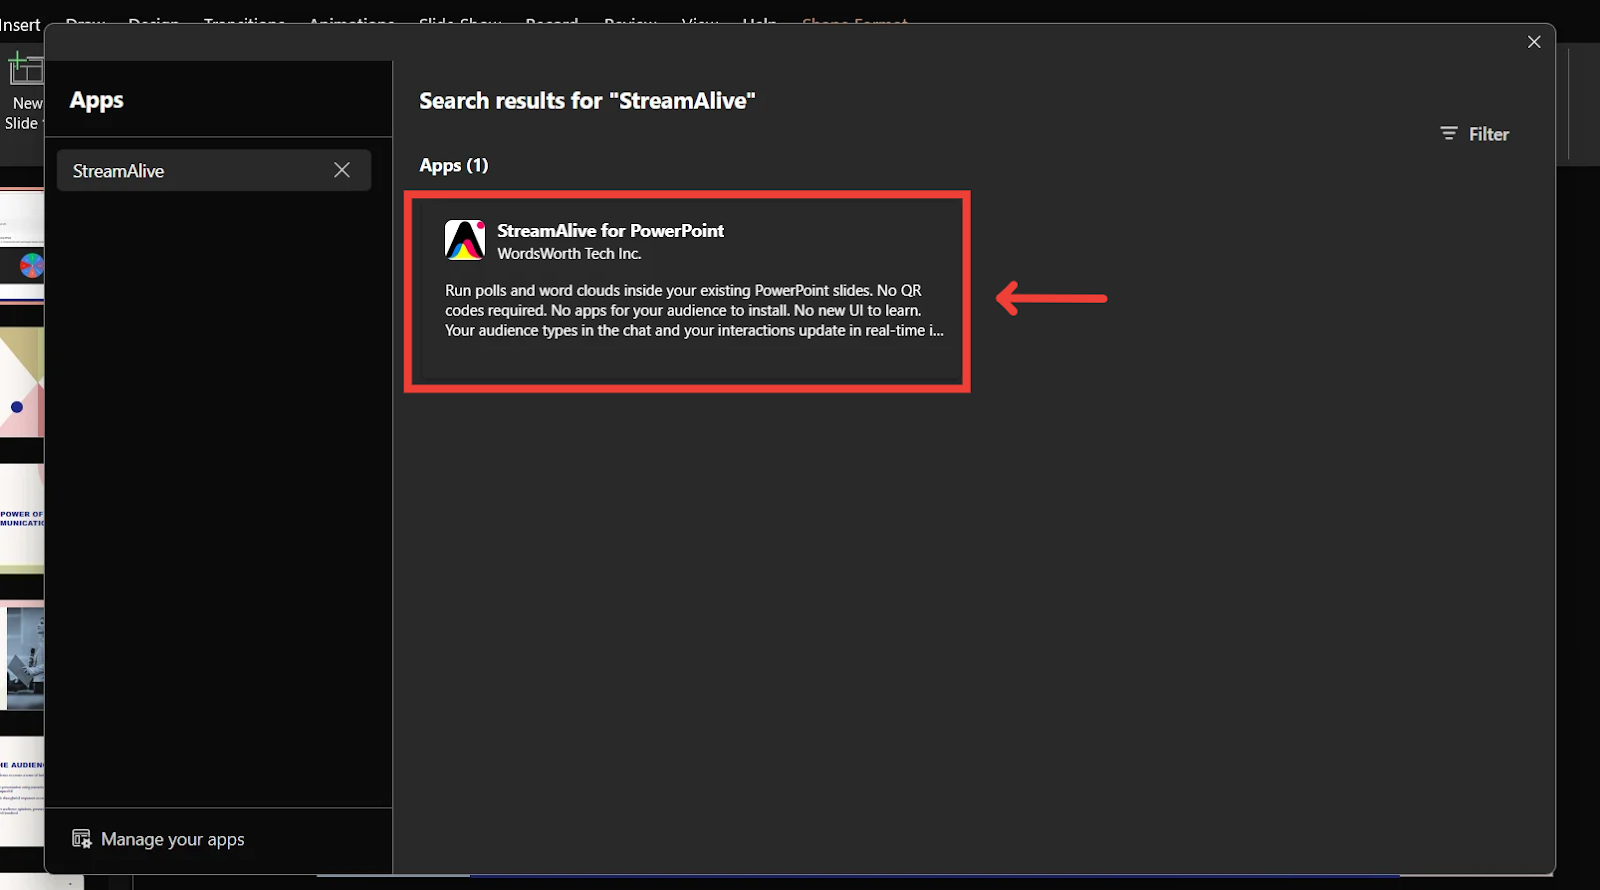The width and height of the screenshot is (1600, 890).
Task: Open the Insert ribbon tab
Action: [21, 25]
